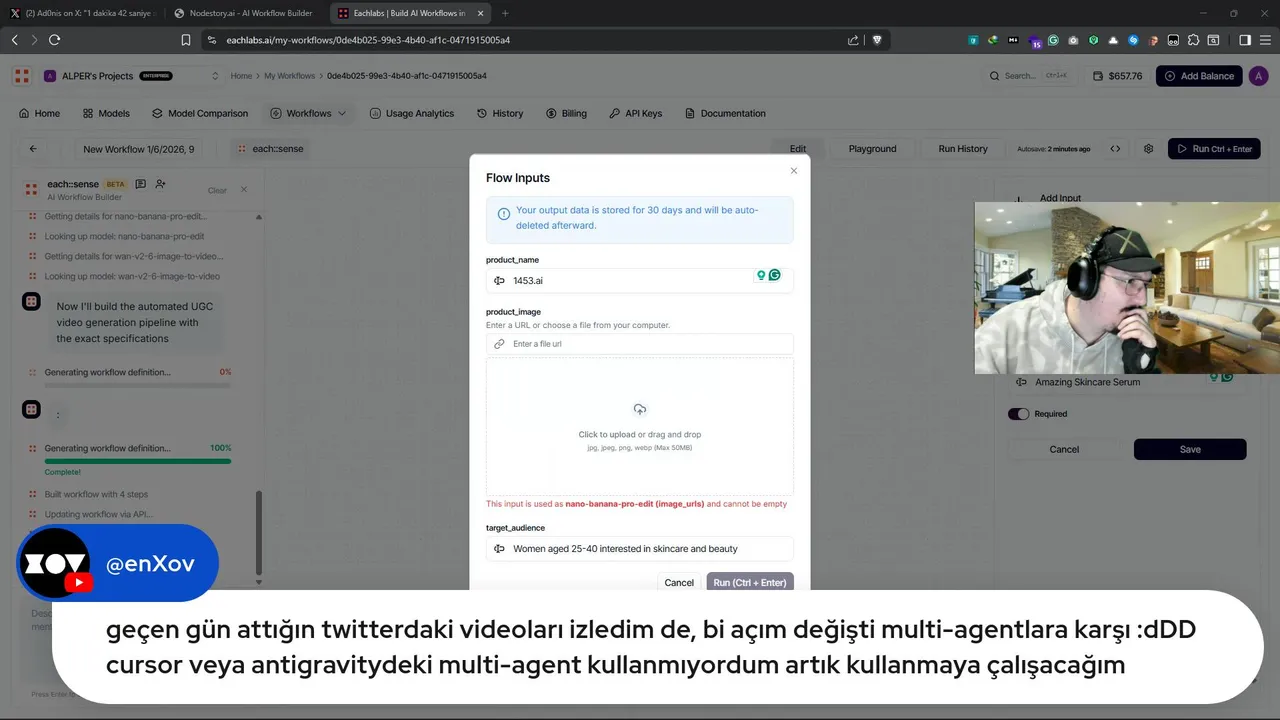Click the browser address bar URL
The width and height of the screenshot is (1280, 720).
click(368, 40)
